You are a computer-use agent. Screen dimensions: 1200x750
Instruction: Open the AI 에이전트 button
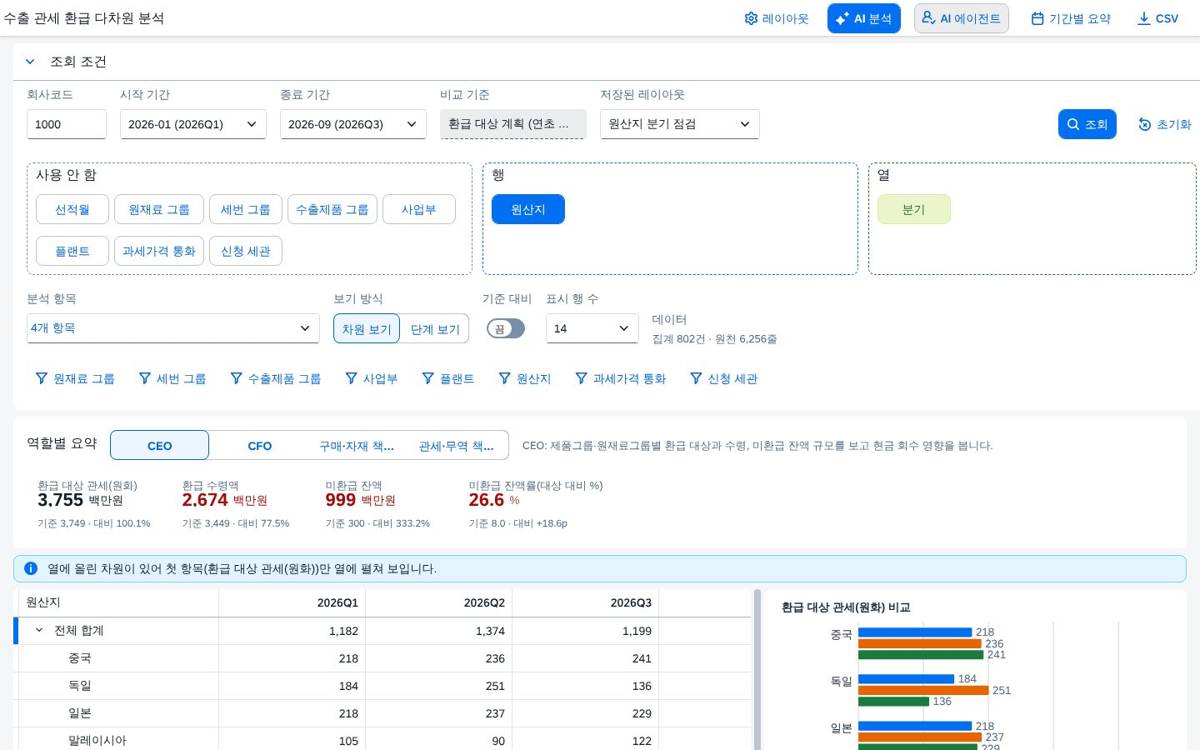coord(961,18)
